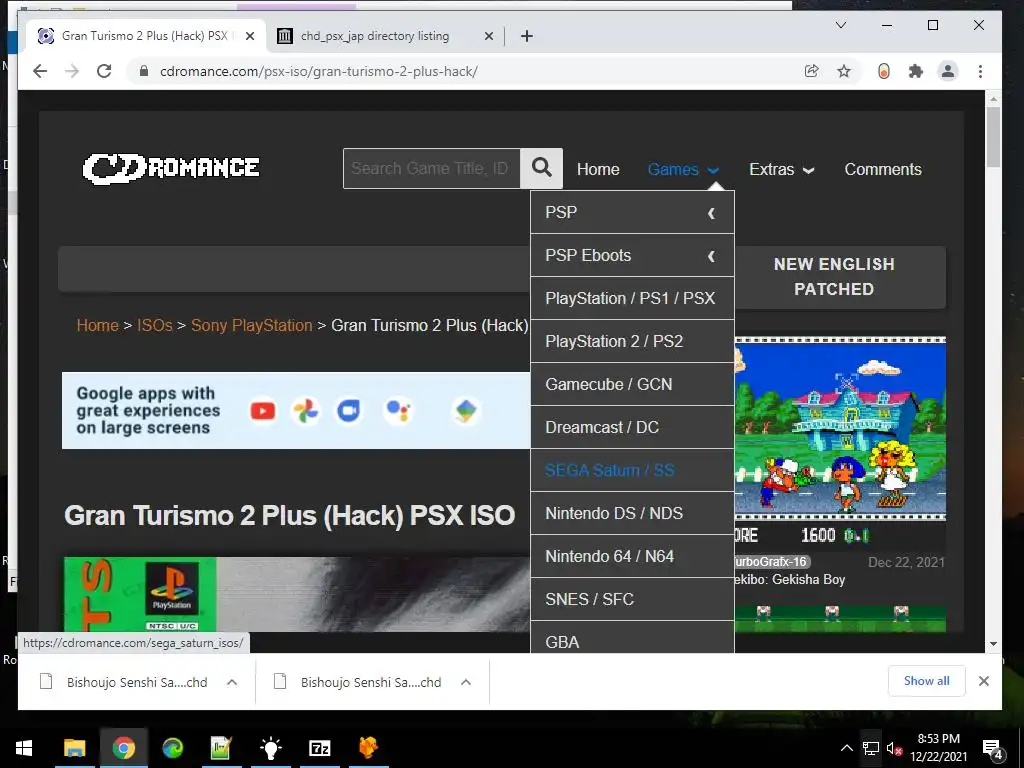
Task: Click the browser forward arrow
Action: [x=72, y=71]
